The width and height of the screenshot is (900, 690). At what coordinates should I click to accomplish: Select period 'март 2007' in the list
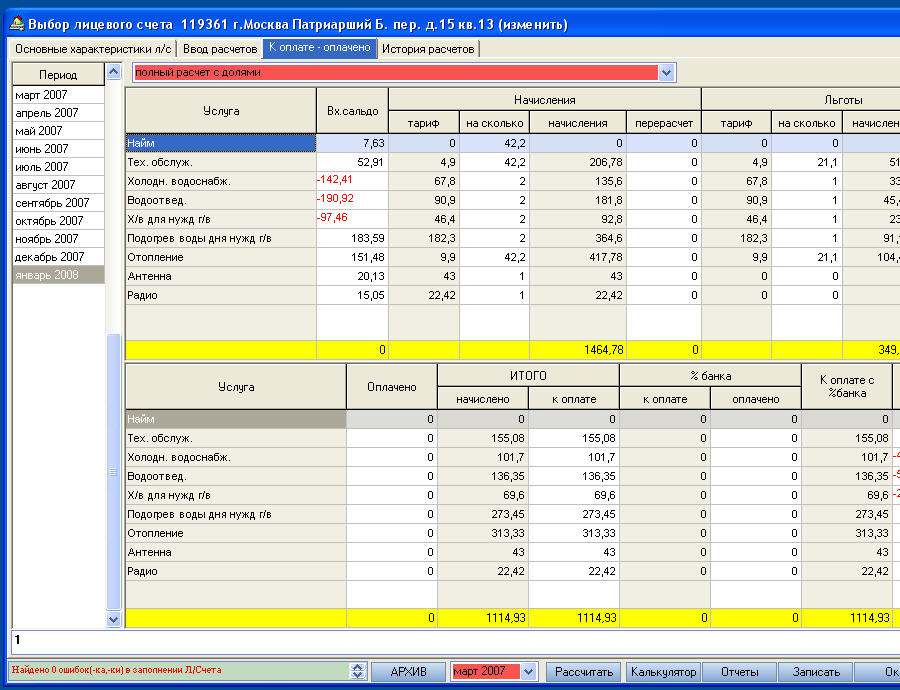pyautogui.click(x=58, y=95)
